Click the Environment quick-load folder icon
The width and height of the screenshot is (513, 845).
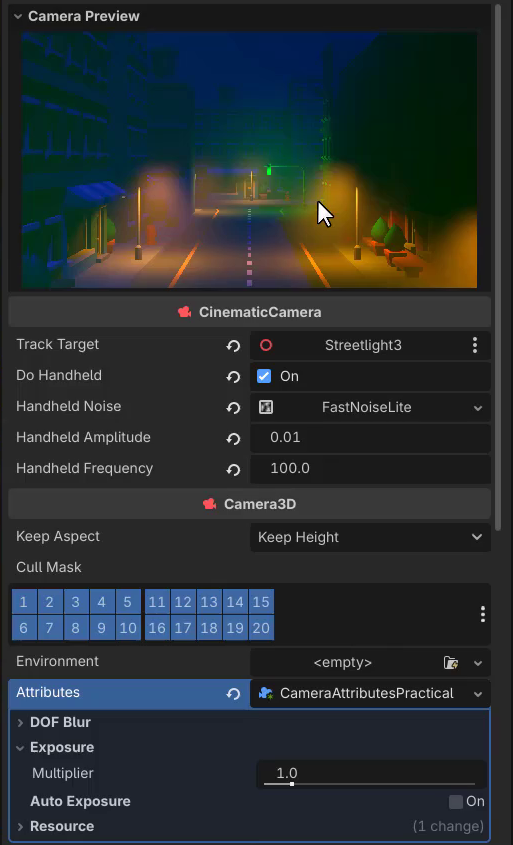tap(451, 662)
